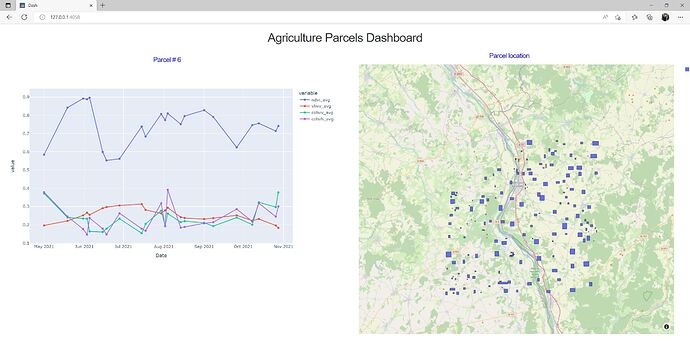
Task: Go back with the browser back arrow
Action: tap(9, 17)
